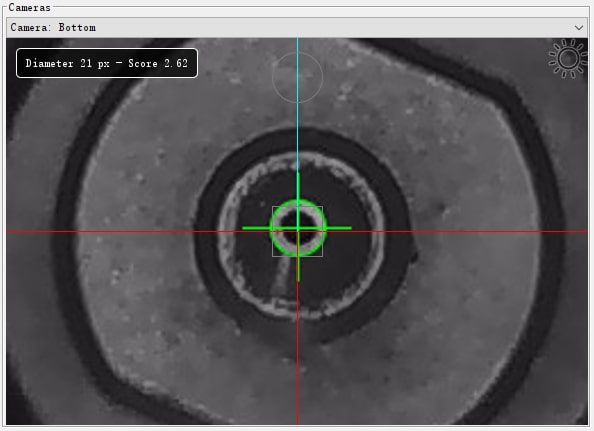
Task: Click the Cameras group label
Action: pos(30,8)
